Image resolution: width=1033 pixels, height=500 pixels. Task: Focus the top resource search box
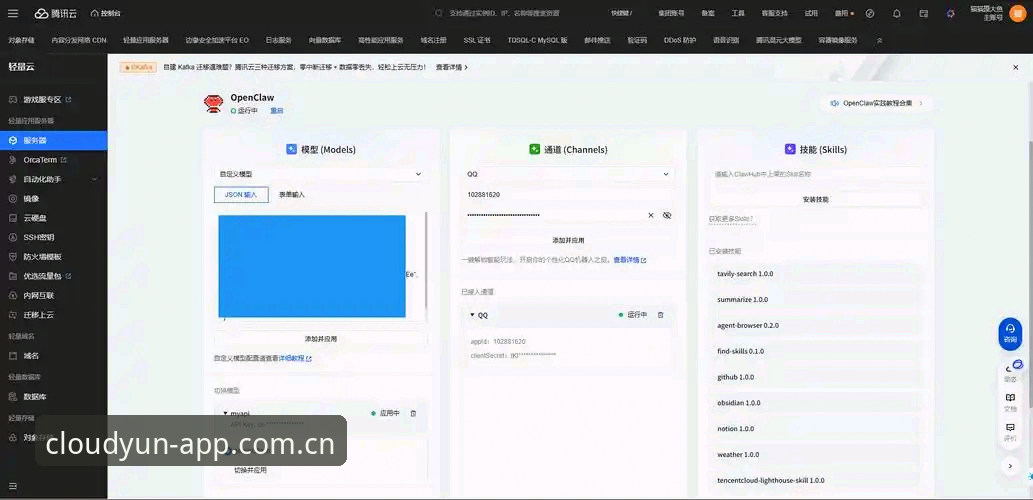click(504, 13)
